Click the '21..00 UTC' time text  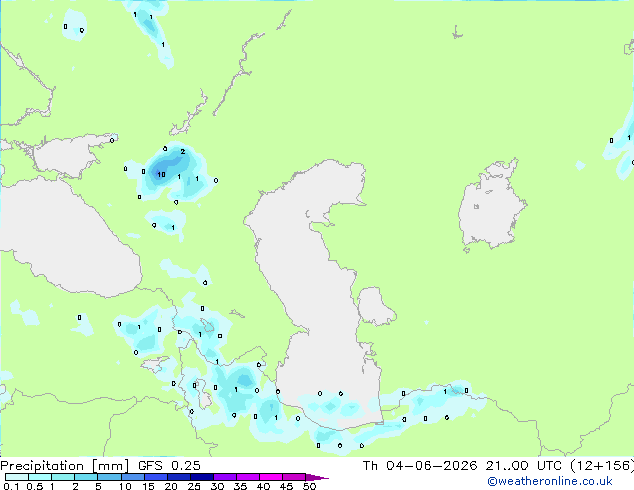(524, 466)
